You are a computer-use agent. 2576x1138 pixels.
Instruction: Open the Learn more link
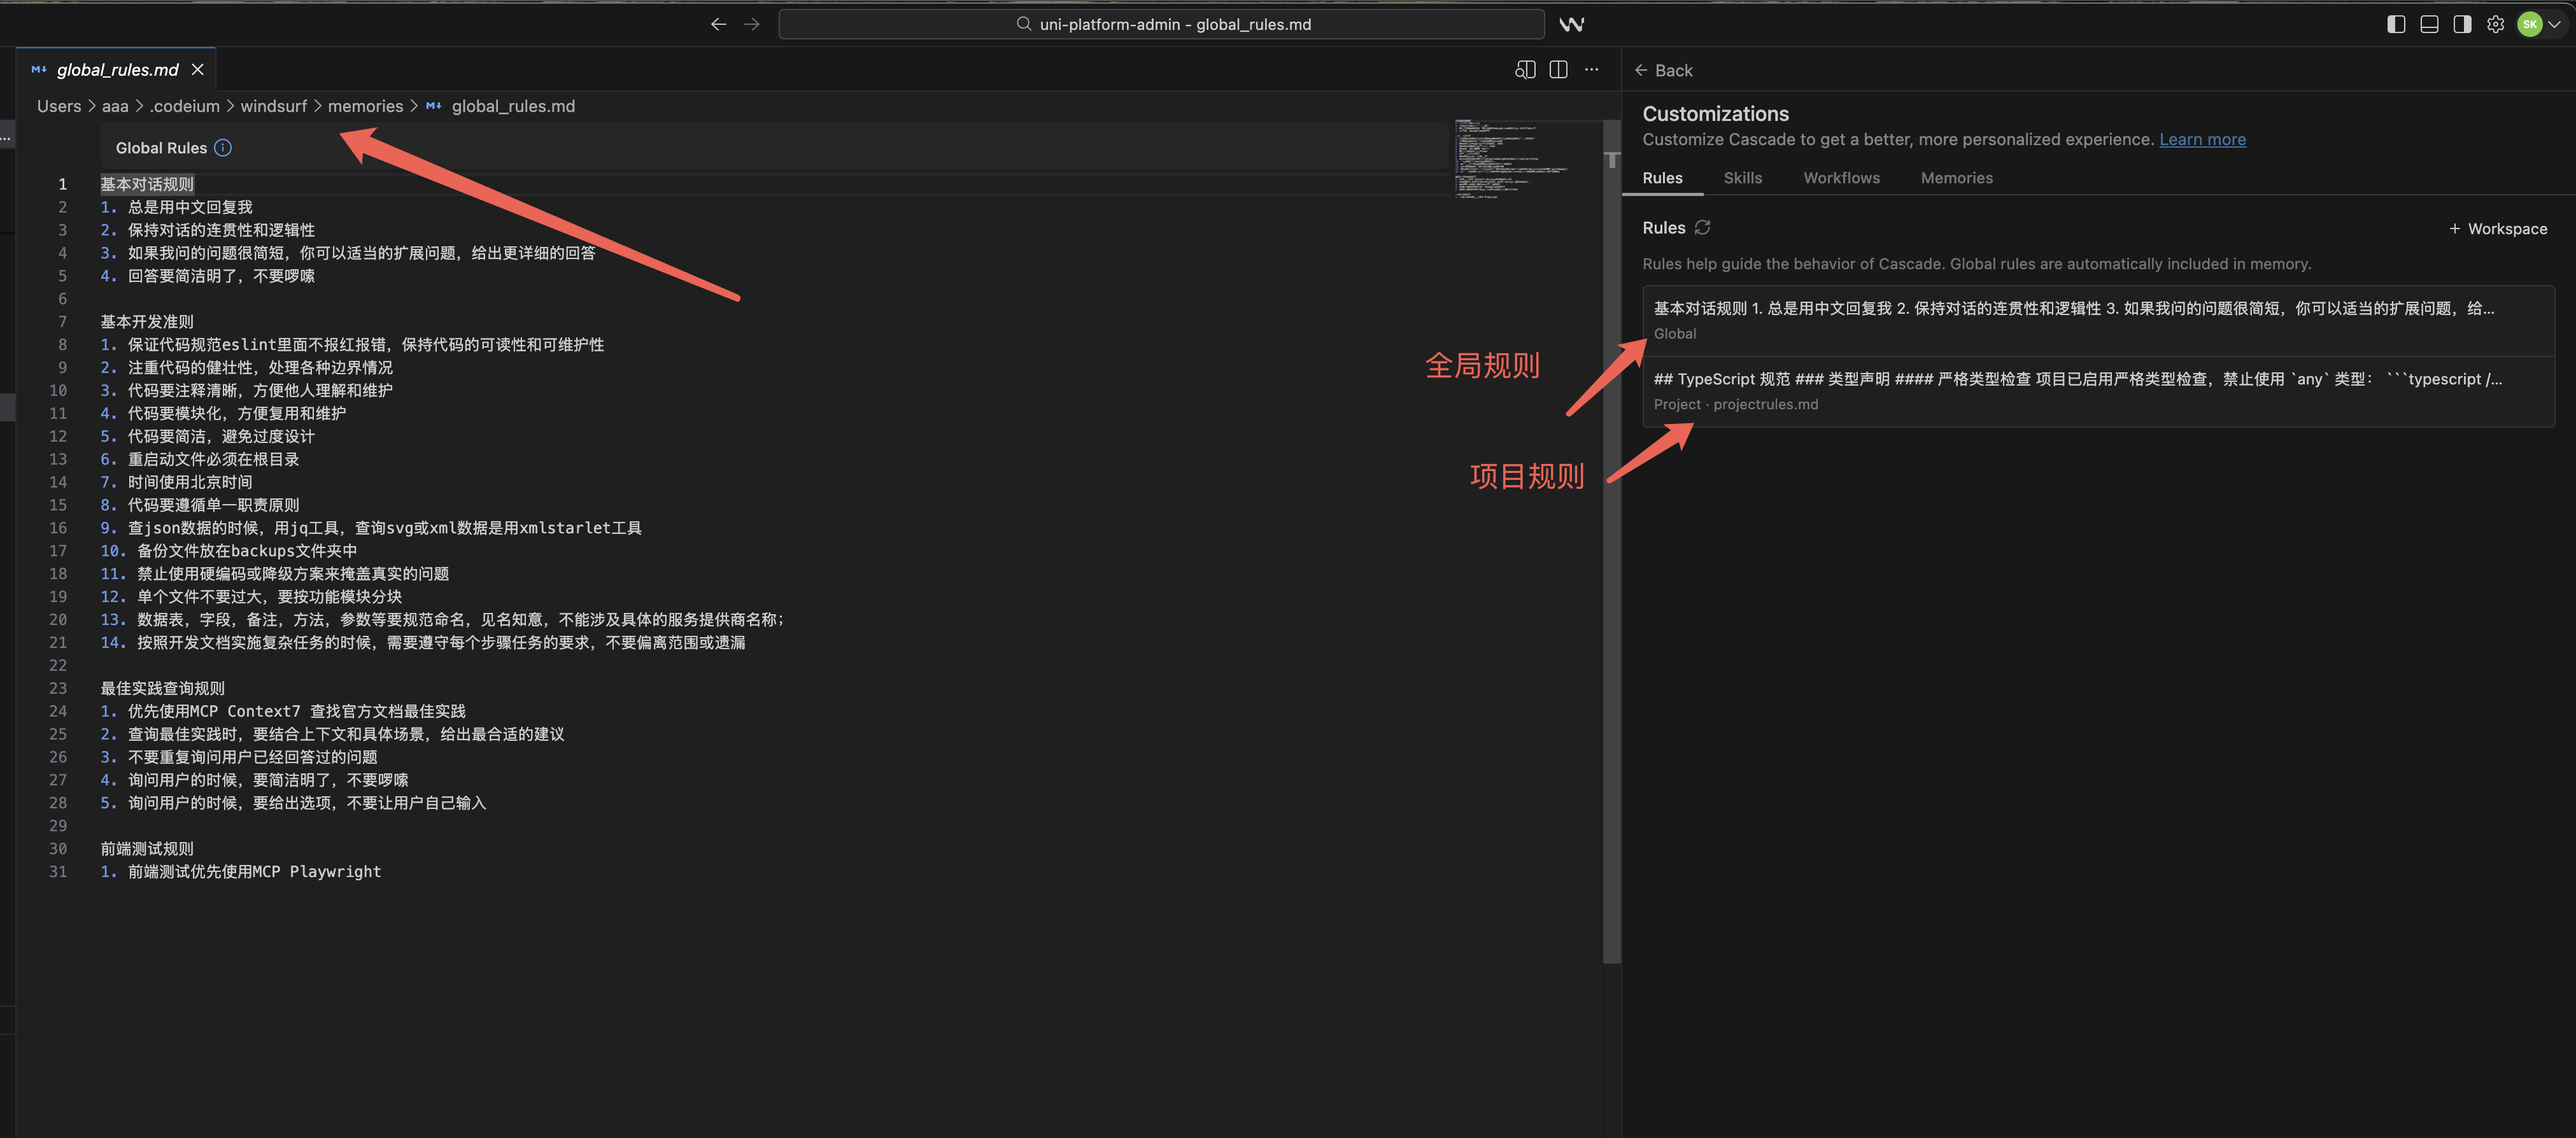[2202, 139]
